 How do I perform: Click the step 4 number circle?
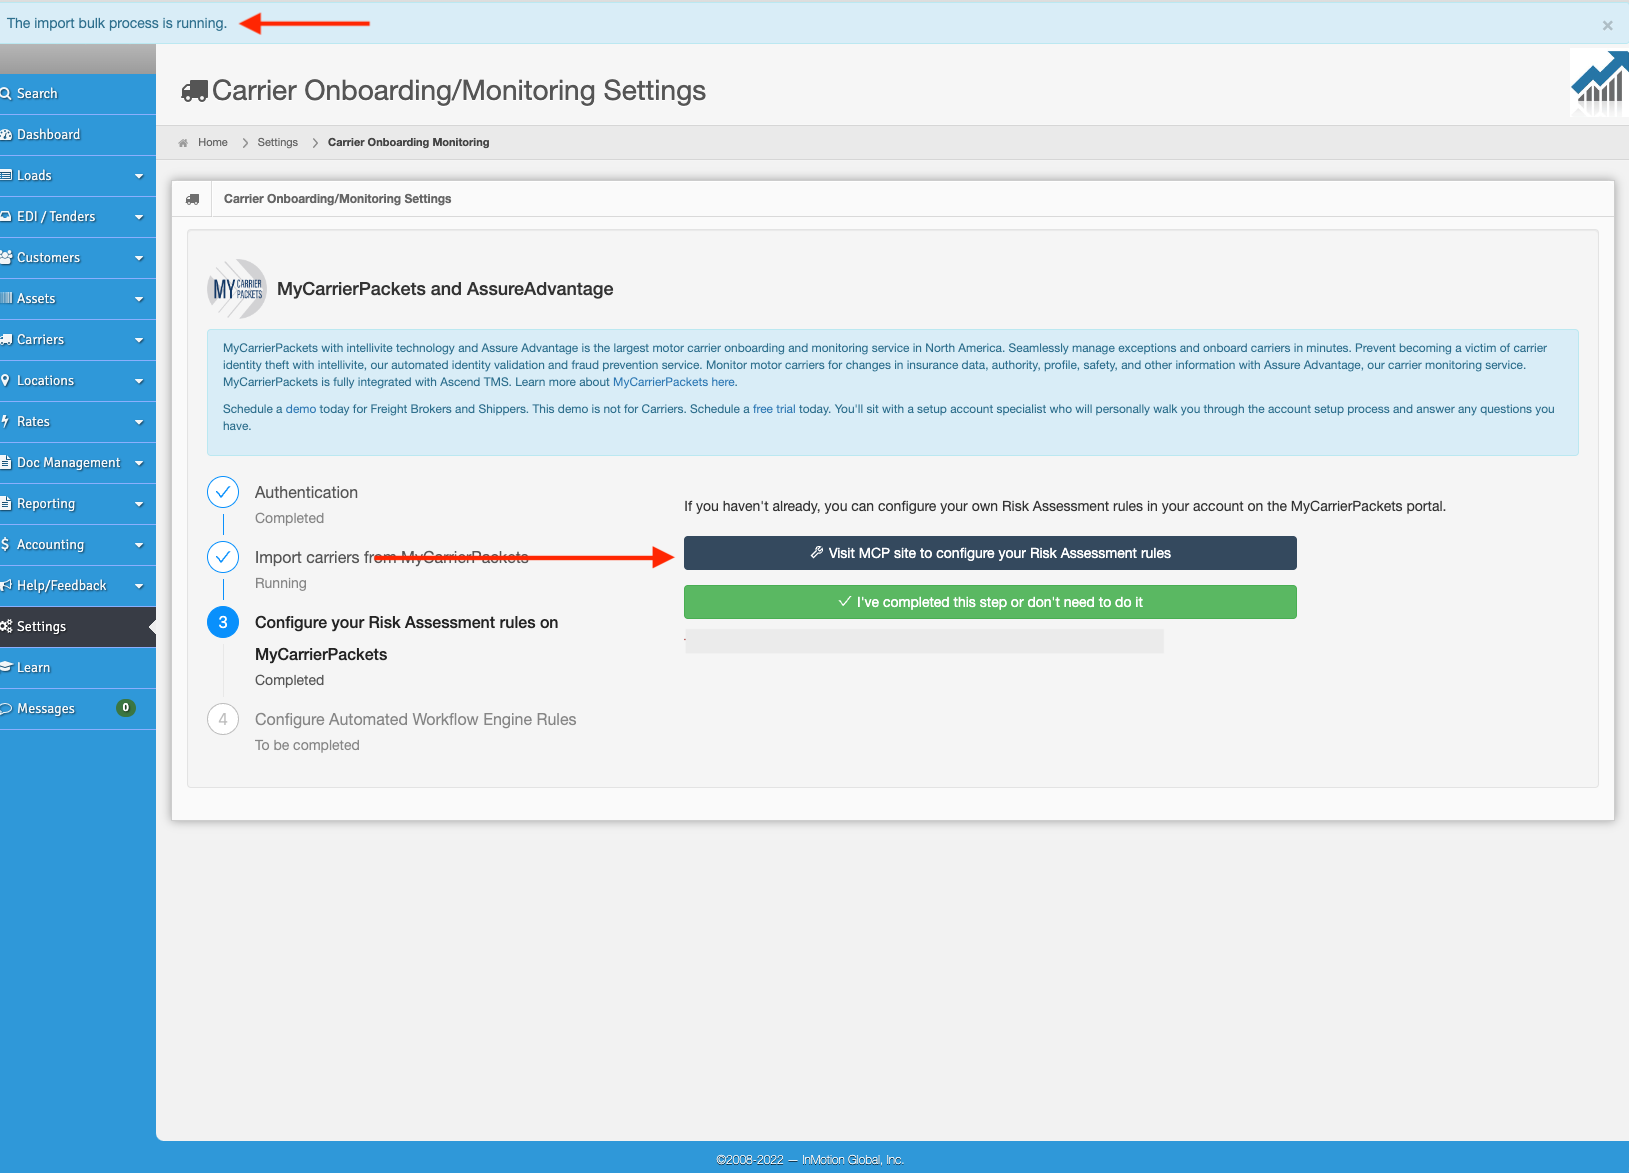(223, 719)
